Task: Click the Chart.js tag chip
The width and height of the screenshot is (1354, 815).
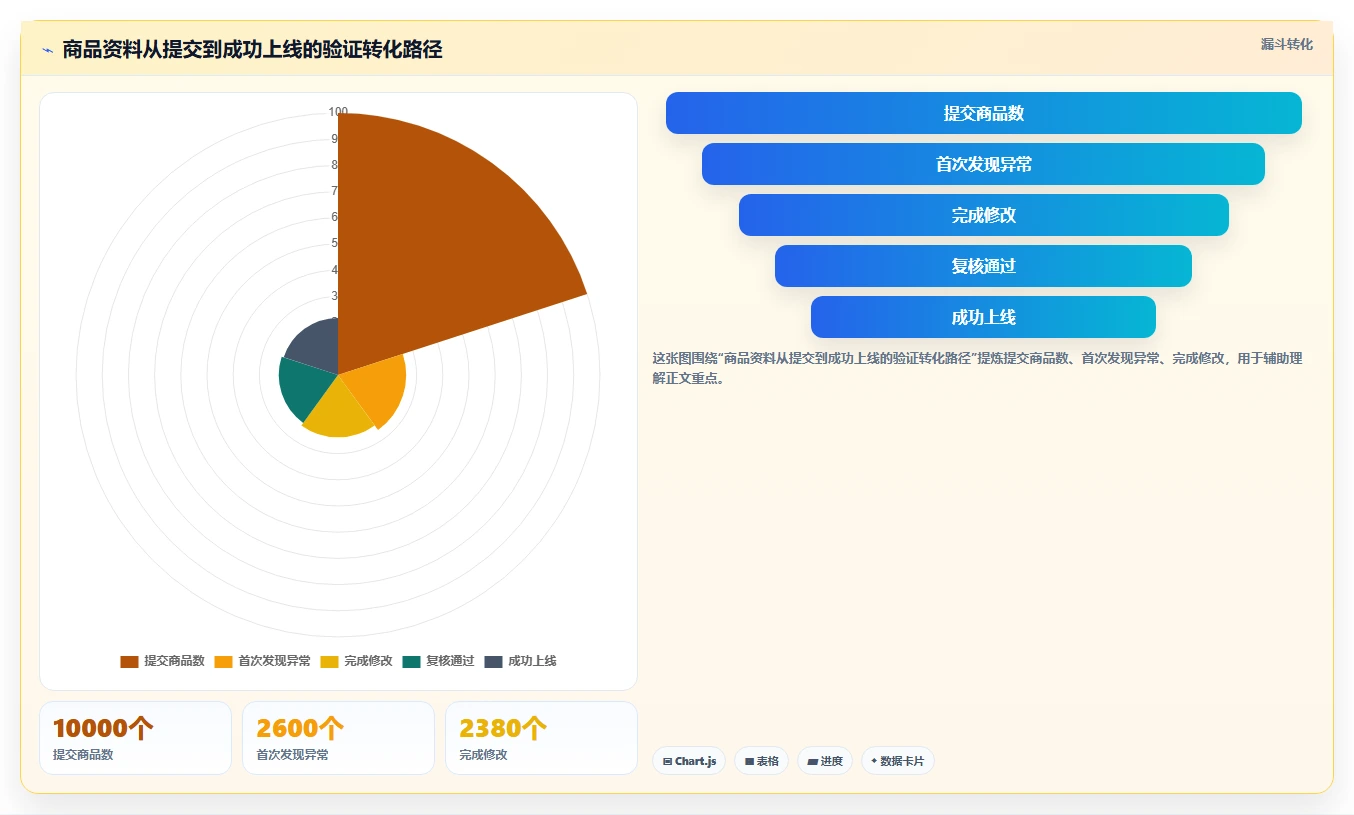Action: click(x=689, y=761)
